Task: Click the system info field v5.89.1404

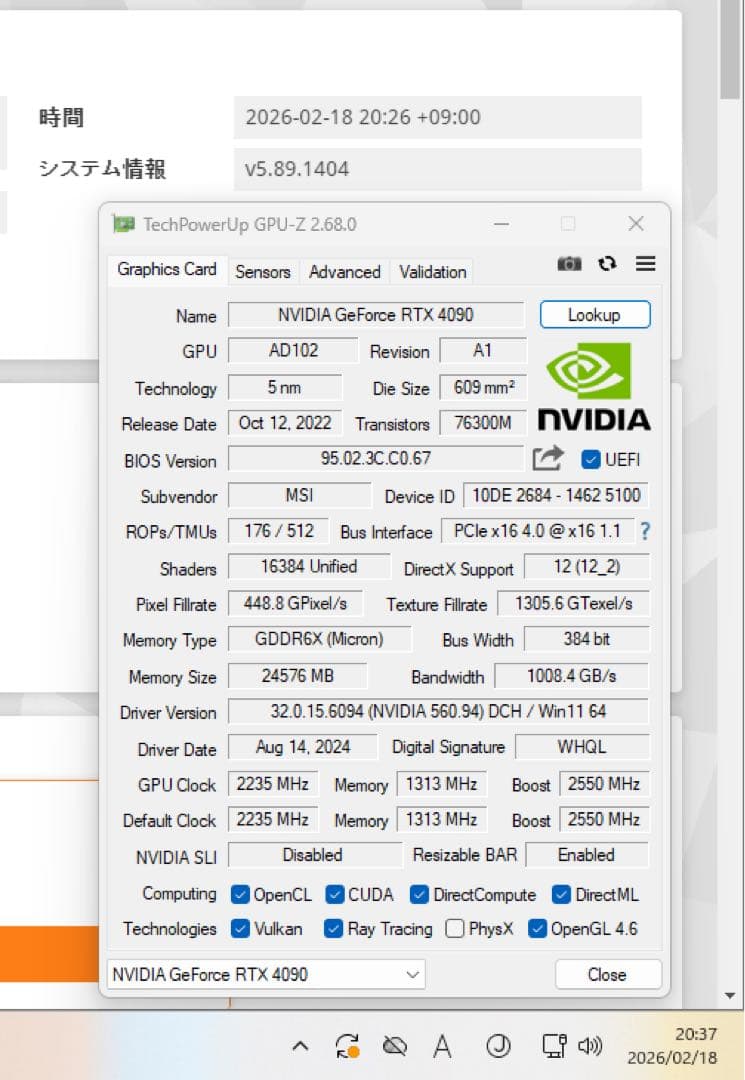Action: click(437, 169)
